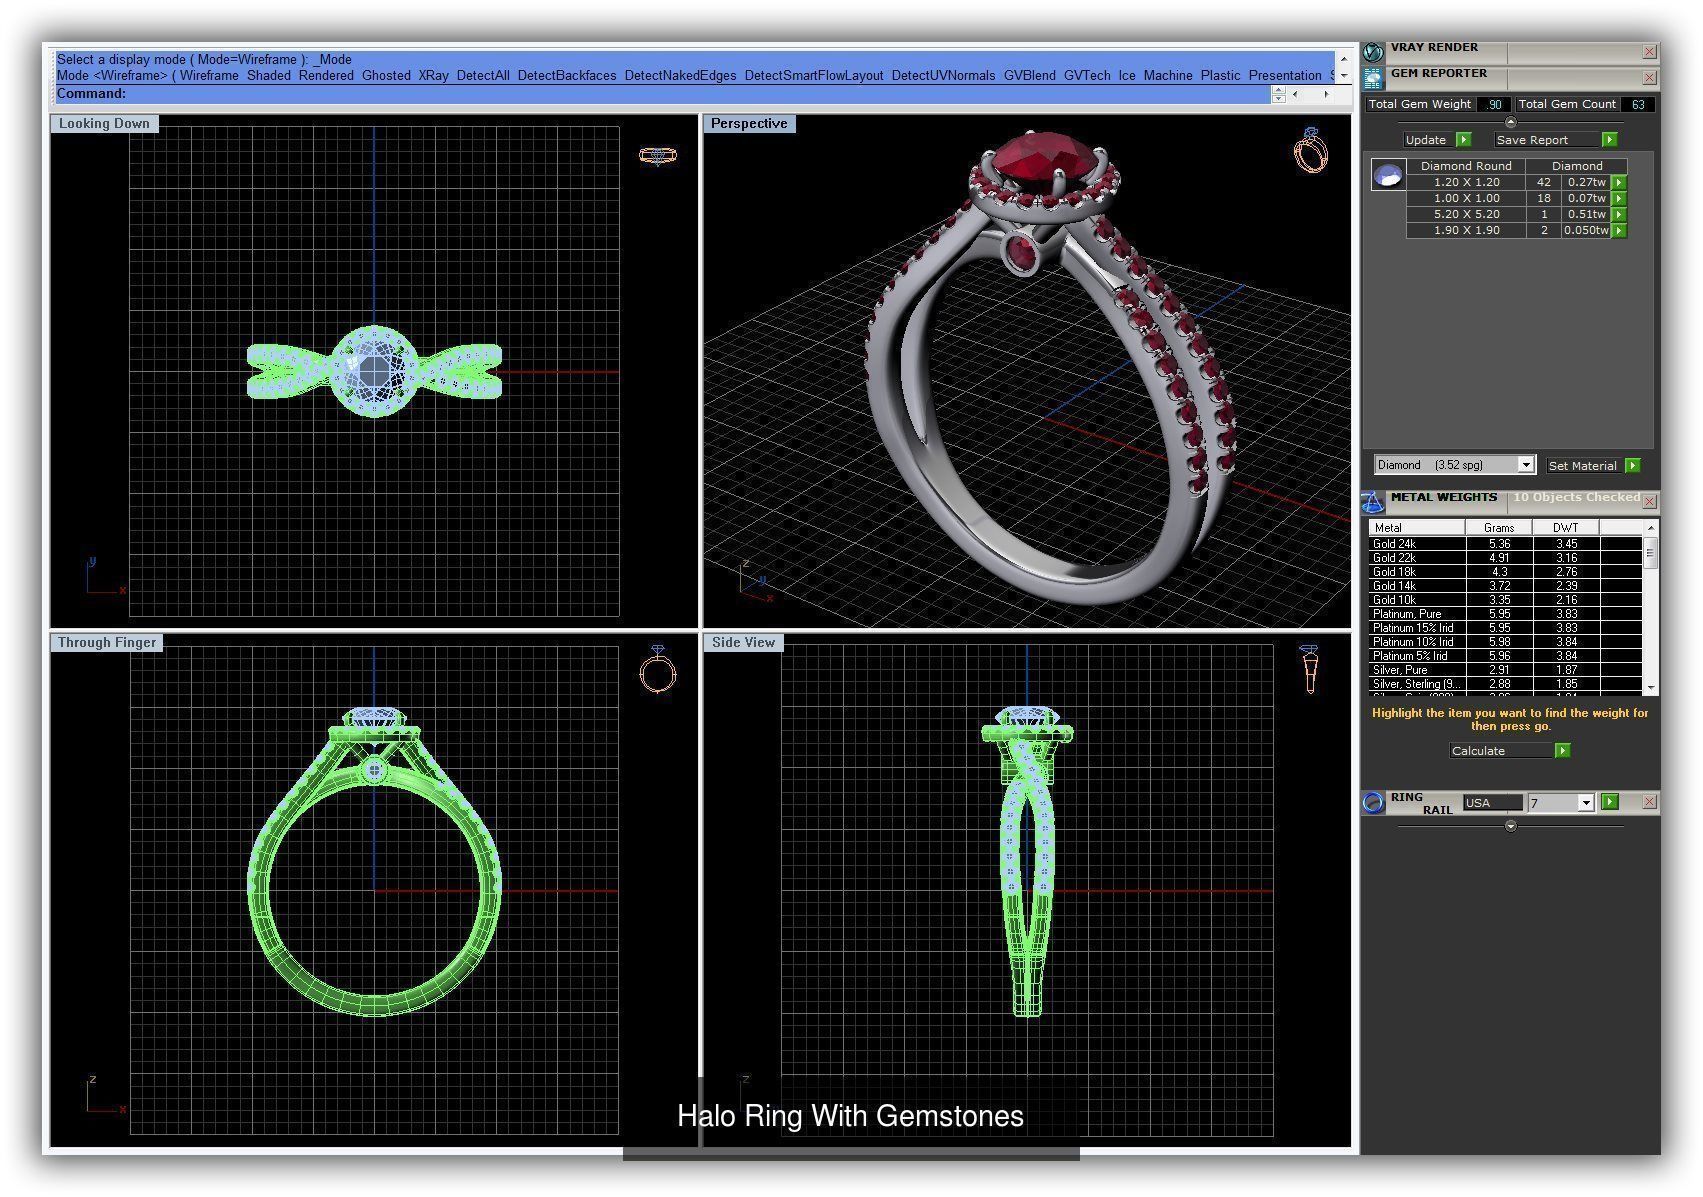The height and width of the screenshot is (1197, 1703).
Task: Click green arrow next to Save Report
Action: [x=1609, y=140]
